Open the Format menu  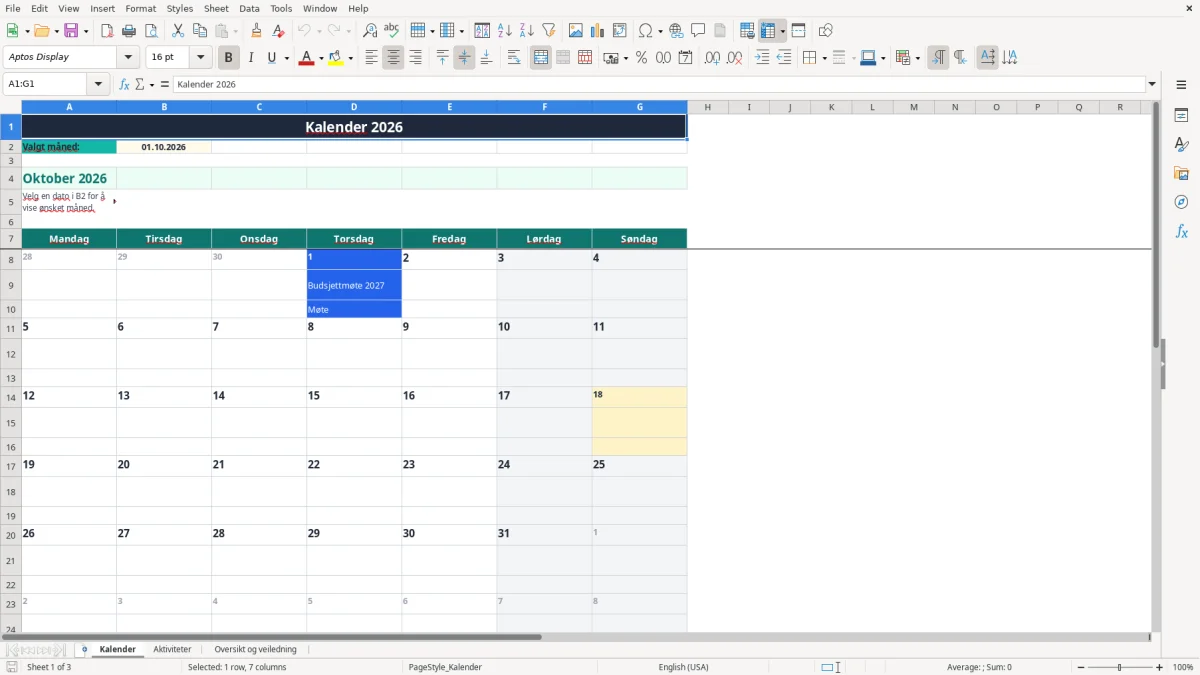pyautogui.click(x=141, y=8)
